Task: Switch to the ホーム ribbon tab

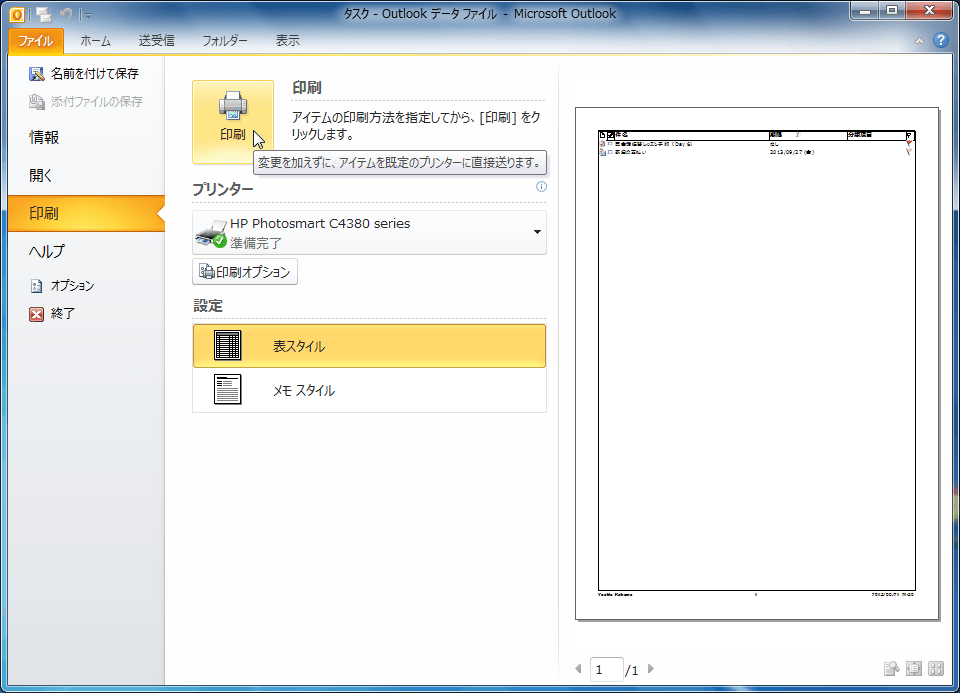Action: 96,41
